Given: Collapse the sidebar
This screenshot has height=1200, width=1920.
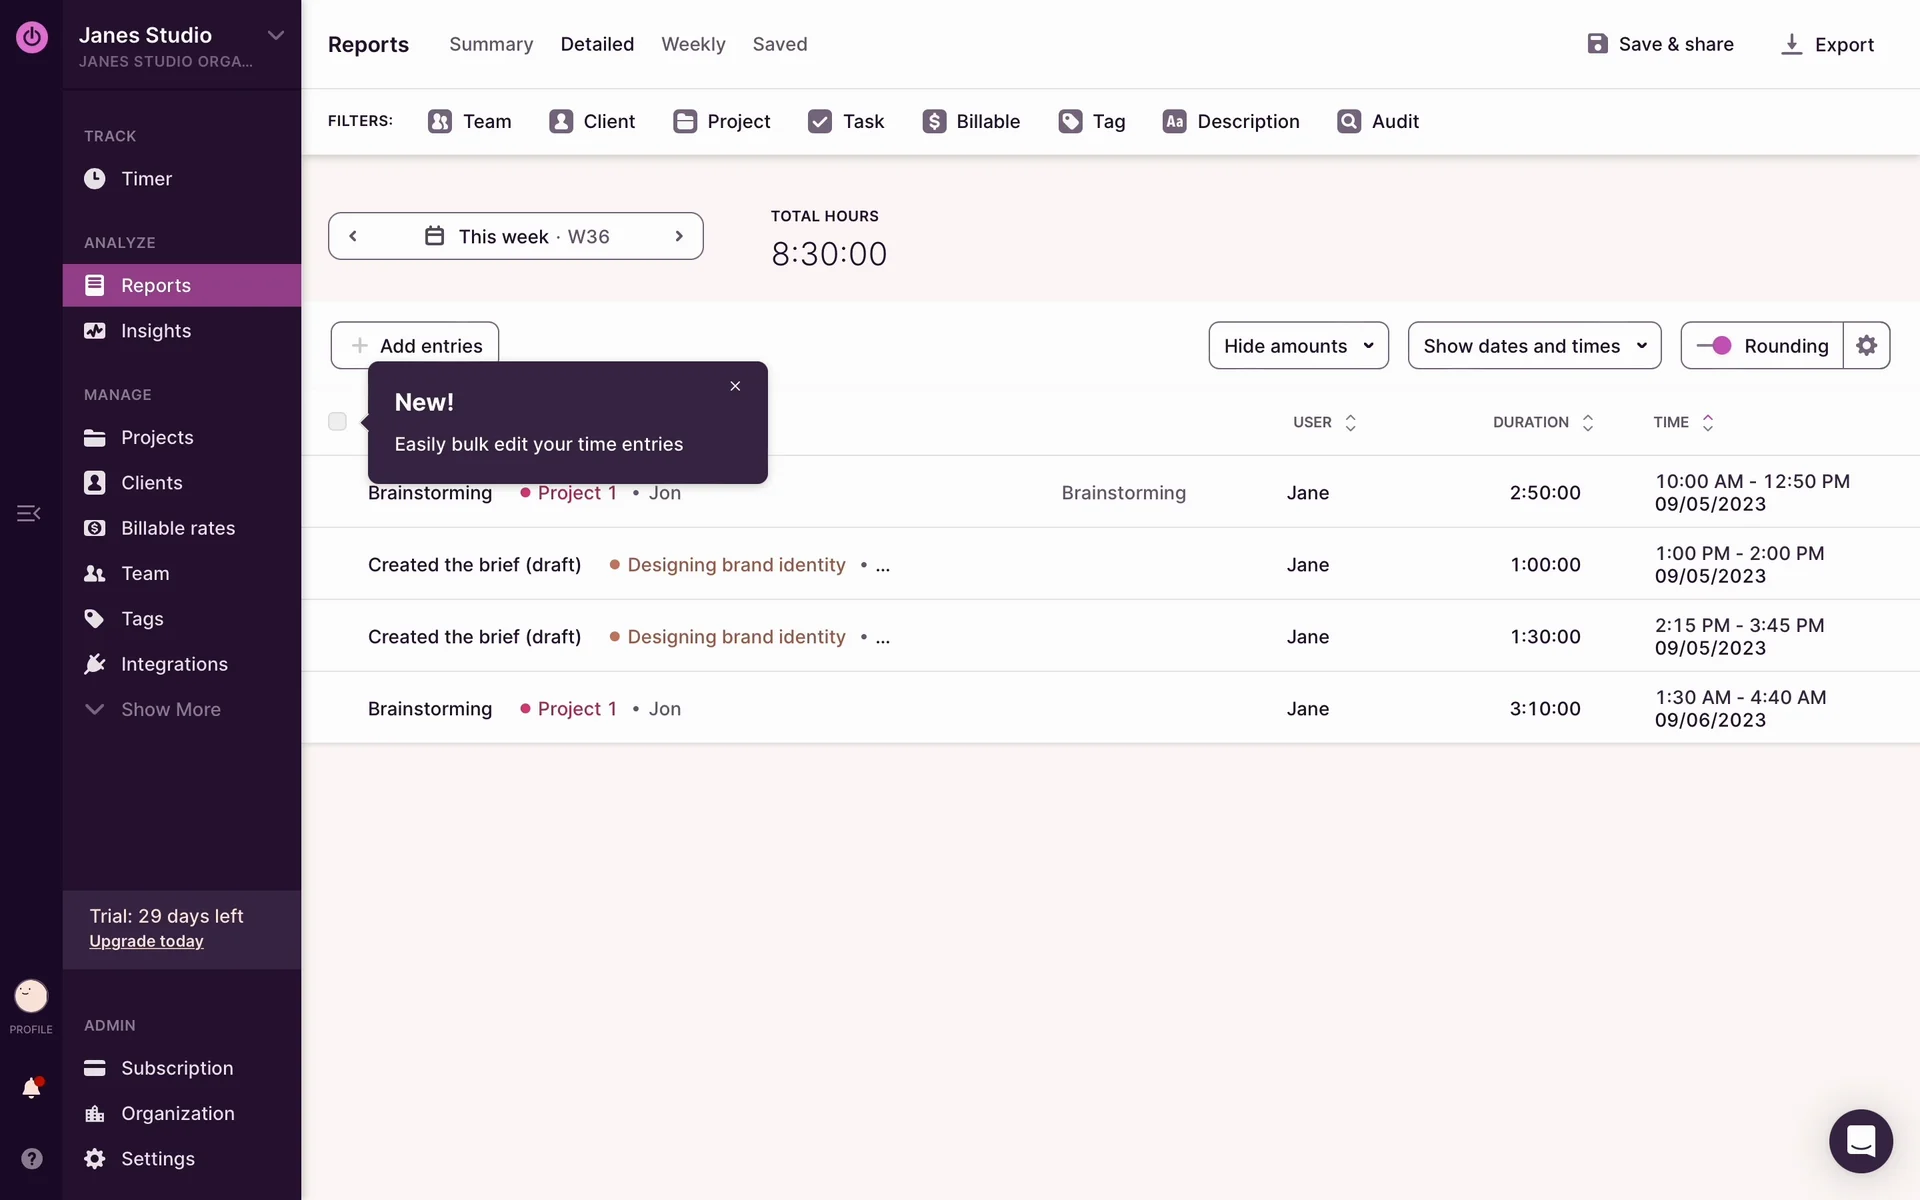Looking at the screenshot, I should click(29, 513).
